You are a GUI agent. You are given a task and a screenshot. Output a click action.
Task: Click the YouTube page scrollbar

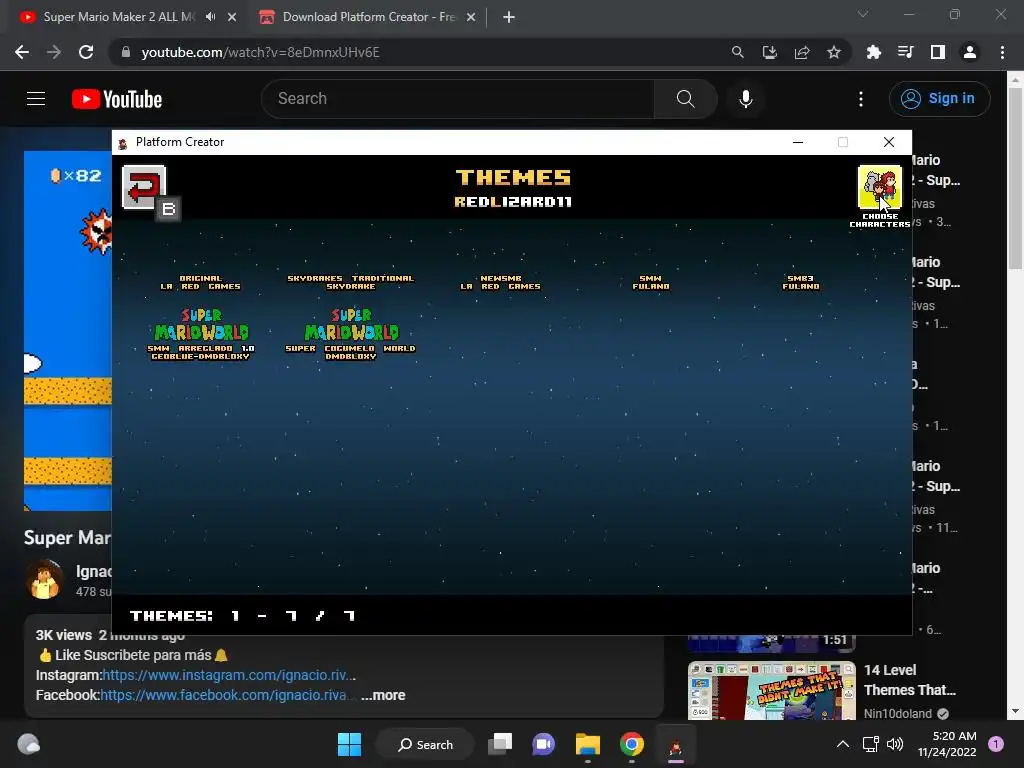coord(1015,176)
